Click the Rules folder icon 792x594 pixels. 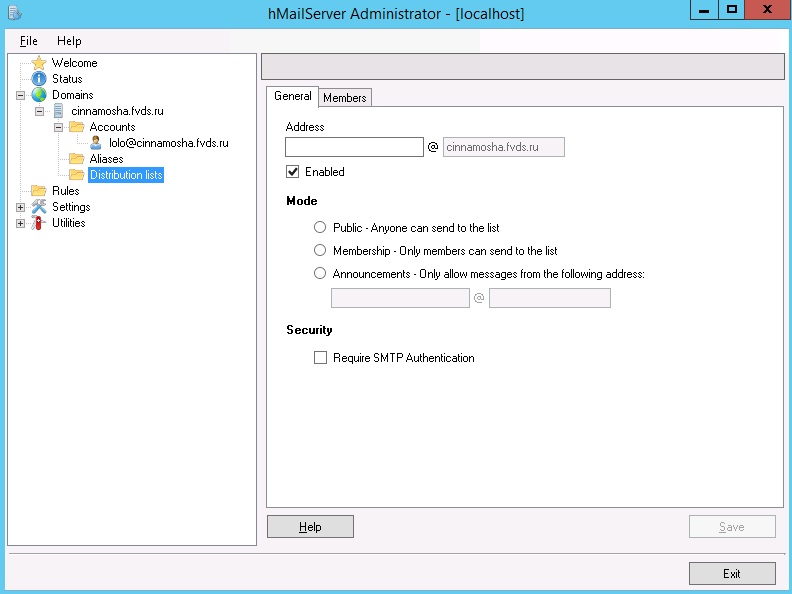click(39, 190)
